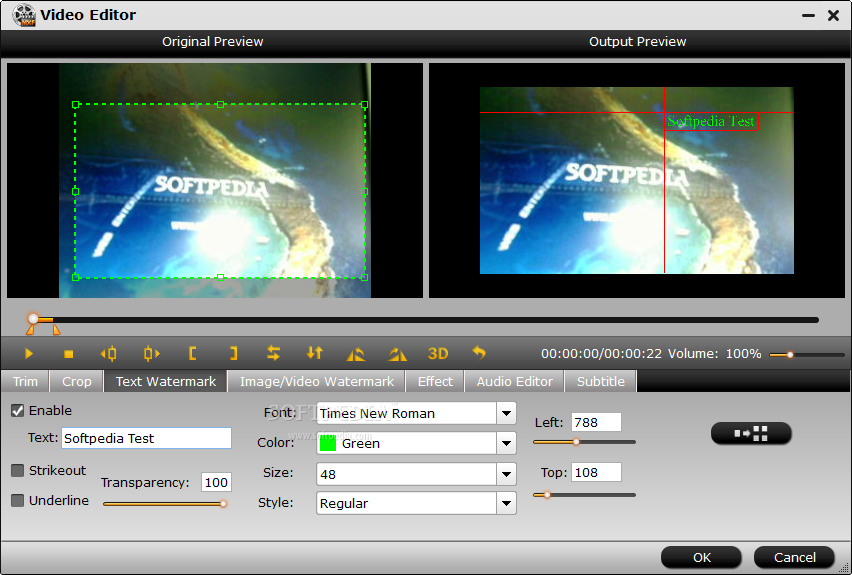Open watermark position preset grid button
Viewport: 852px width, 575px height.
pyautogui.click(x=751, y=433)
